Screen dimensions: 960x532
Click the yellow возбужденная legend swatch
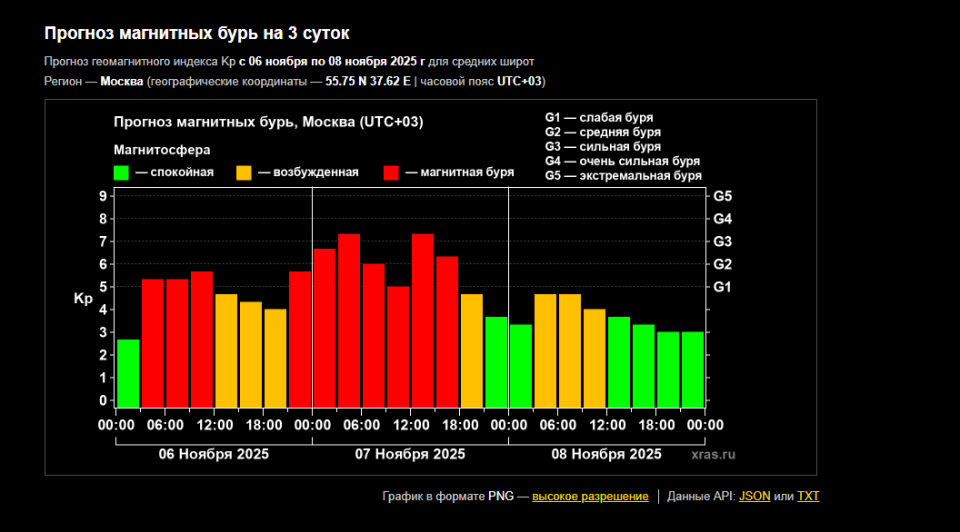click(x=244, y=173)
